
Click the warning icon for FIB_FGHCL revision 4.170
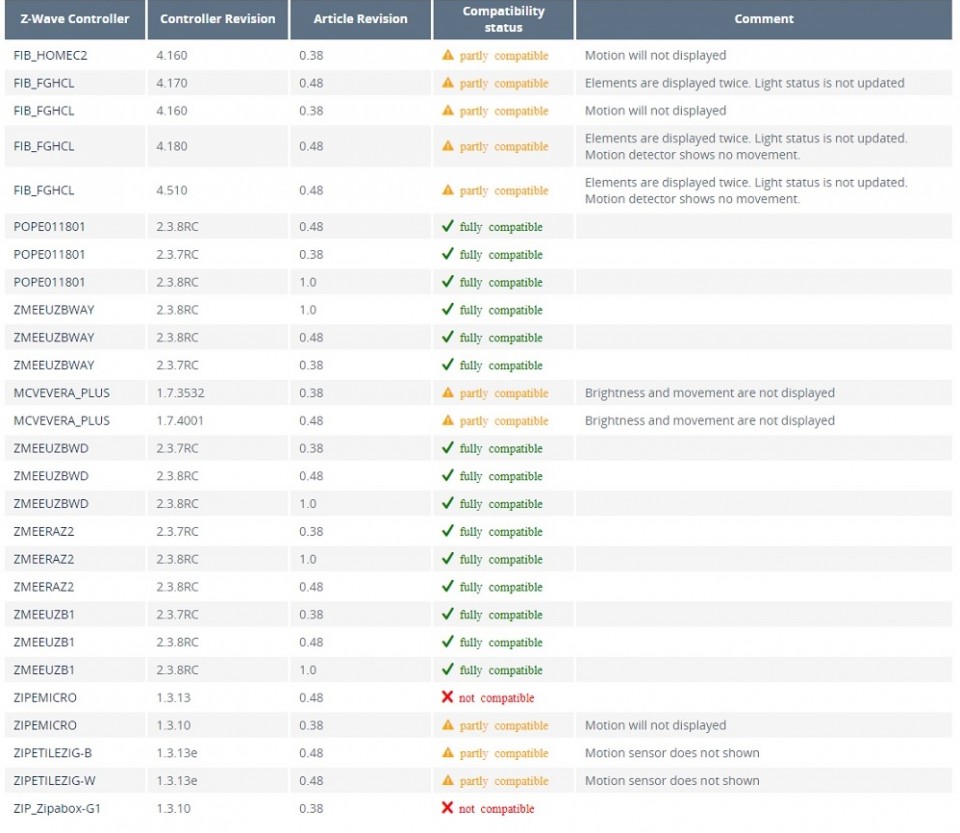pos(448,83)
